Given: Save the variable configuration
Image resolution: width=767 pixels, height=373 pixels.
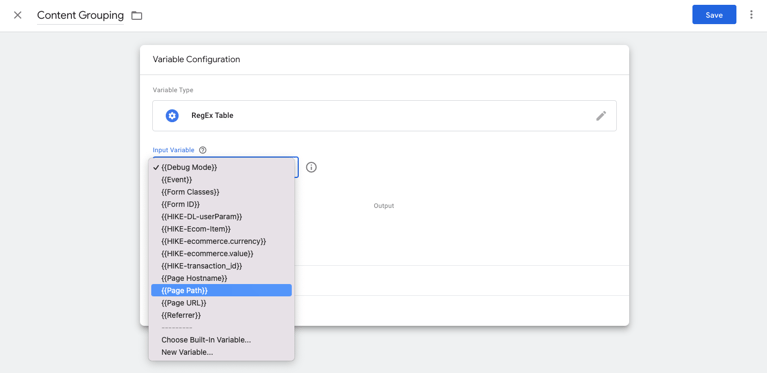Looking at the screenshot, I should coord(714,15).
